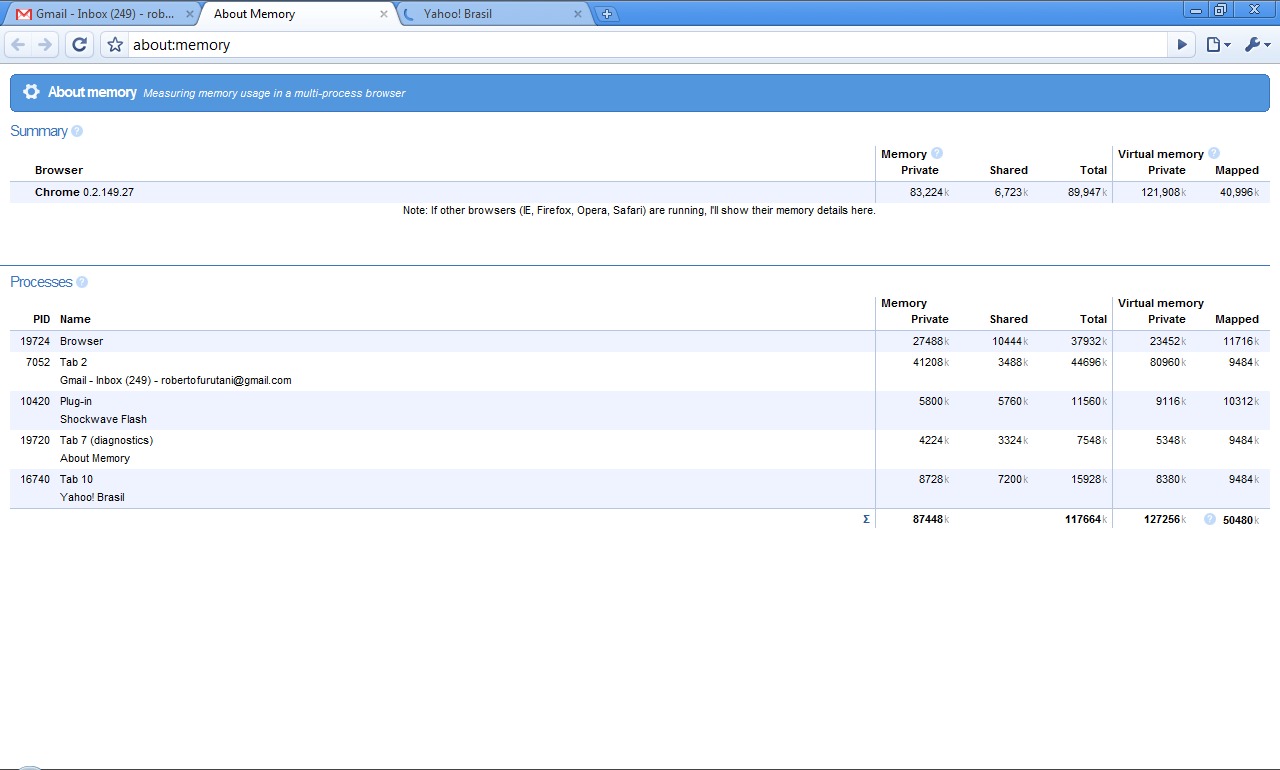Click the virtual private sum 127256k
The height and width of the screenshot is (770, 1280).
1167,519
